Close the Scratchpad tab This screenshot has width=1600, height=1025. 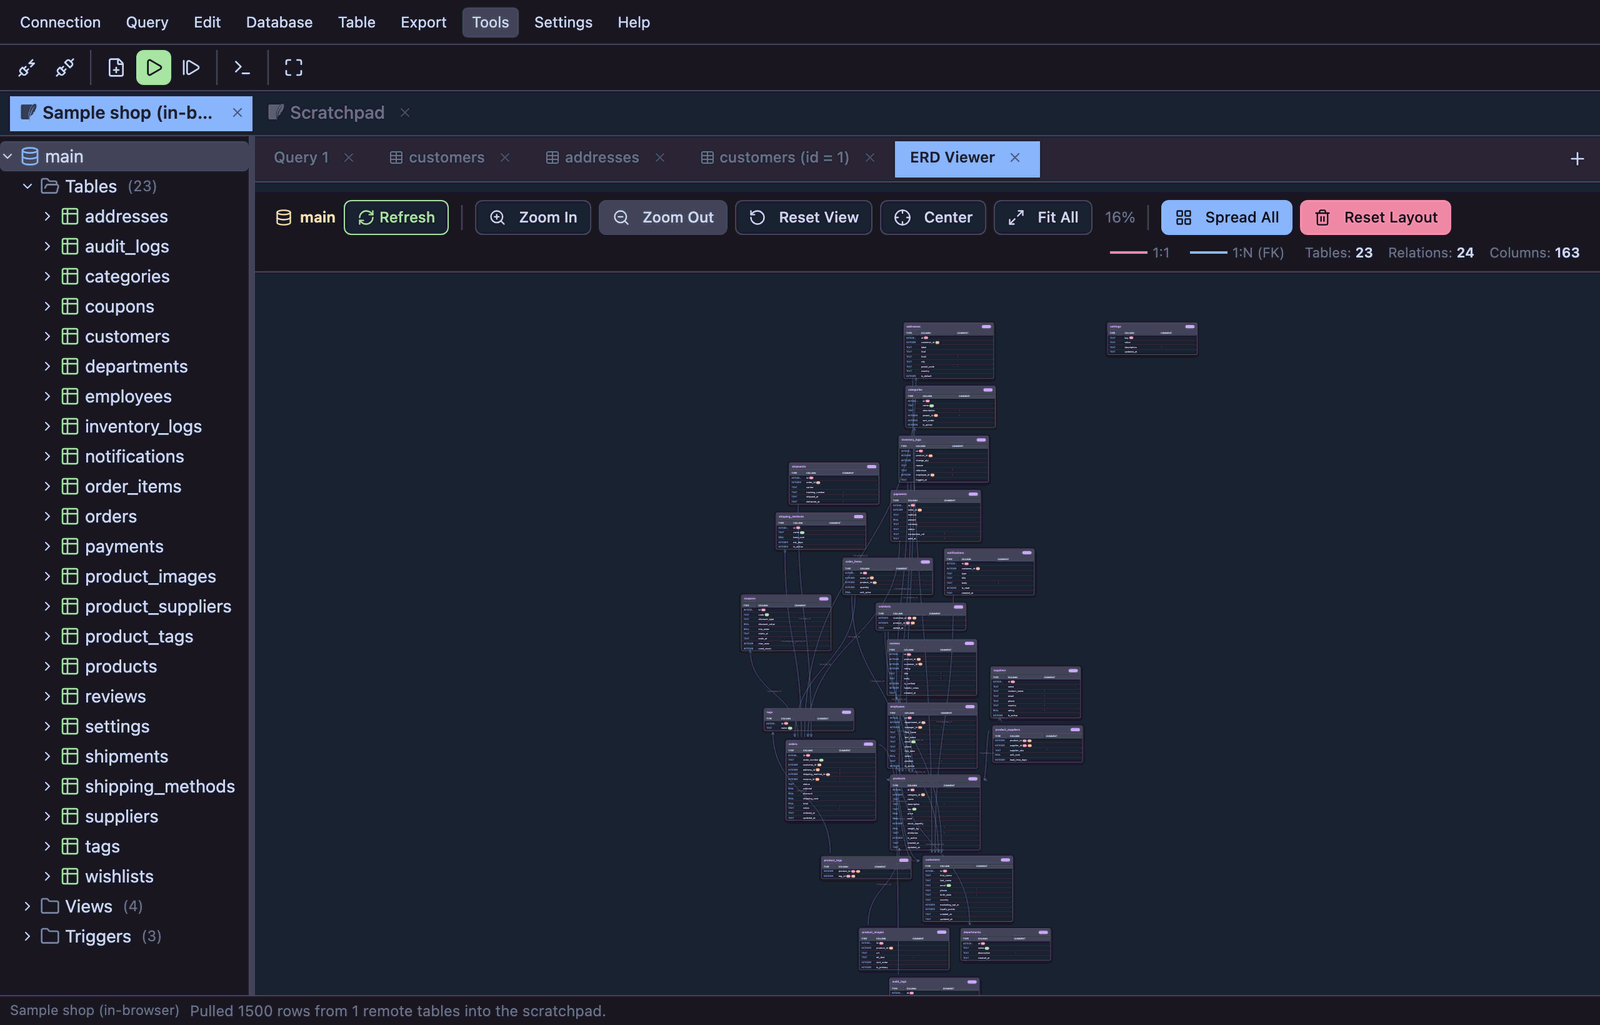tap(405, 113)
